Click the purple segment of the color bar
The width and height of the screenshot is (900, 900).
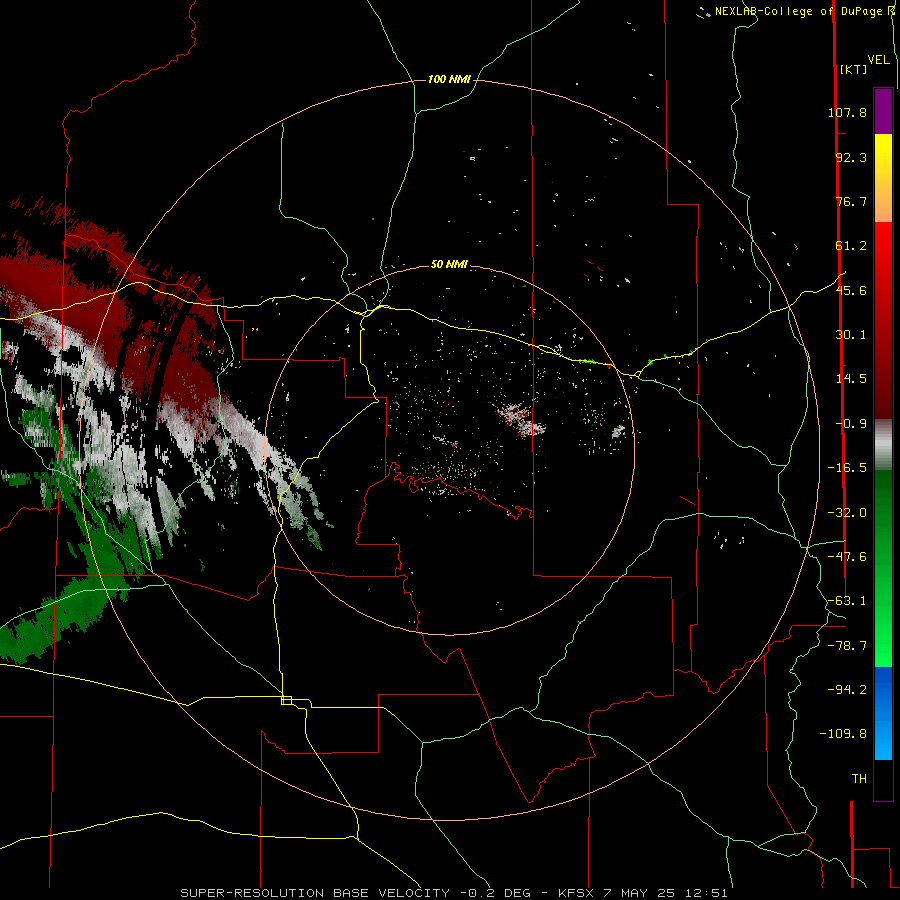click(883, 111)
